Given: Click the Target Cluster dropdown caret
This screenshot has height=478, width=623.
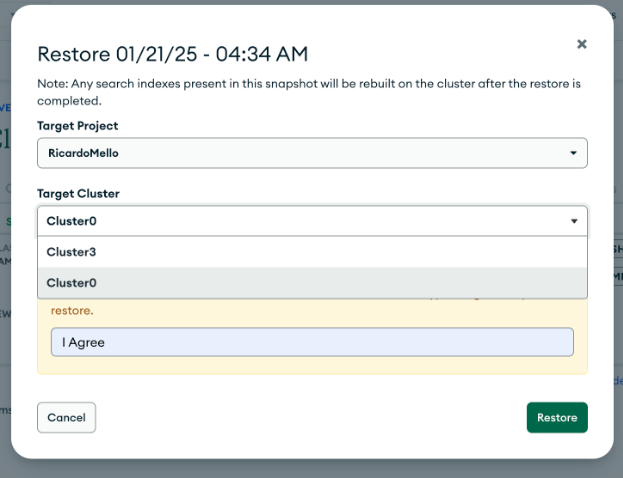Looking at the screenshot, I should point(574,221).
